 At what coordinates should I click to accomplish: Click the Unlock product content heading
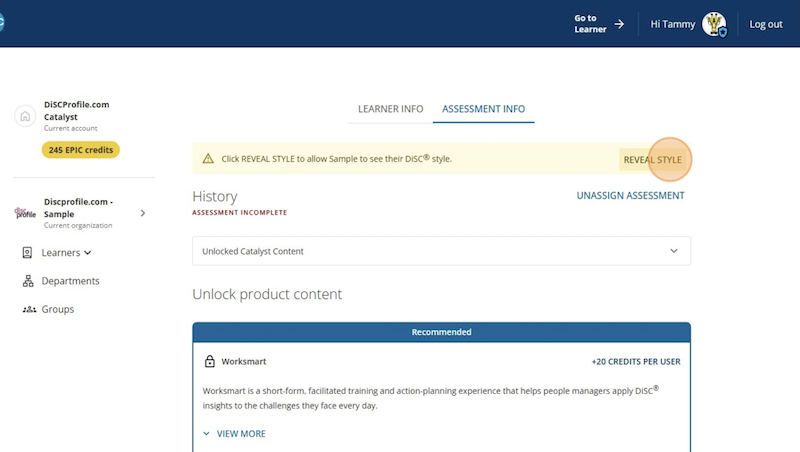point(267,294)
